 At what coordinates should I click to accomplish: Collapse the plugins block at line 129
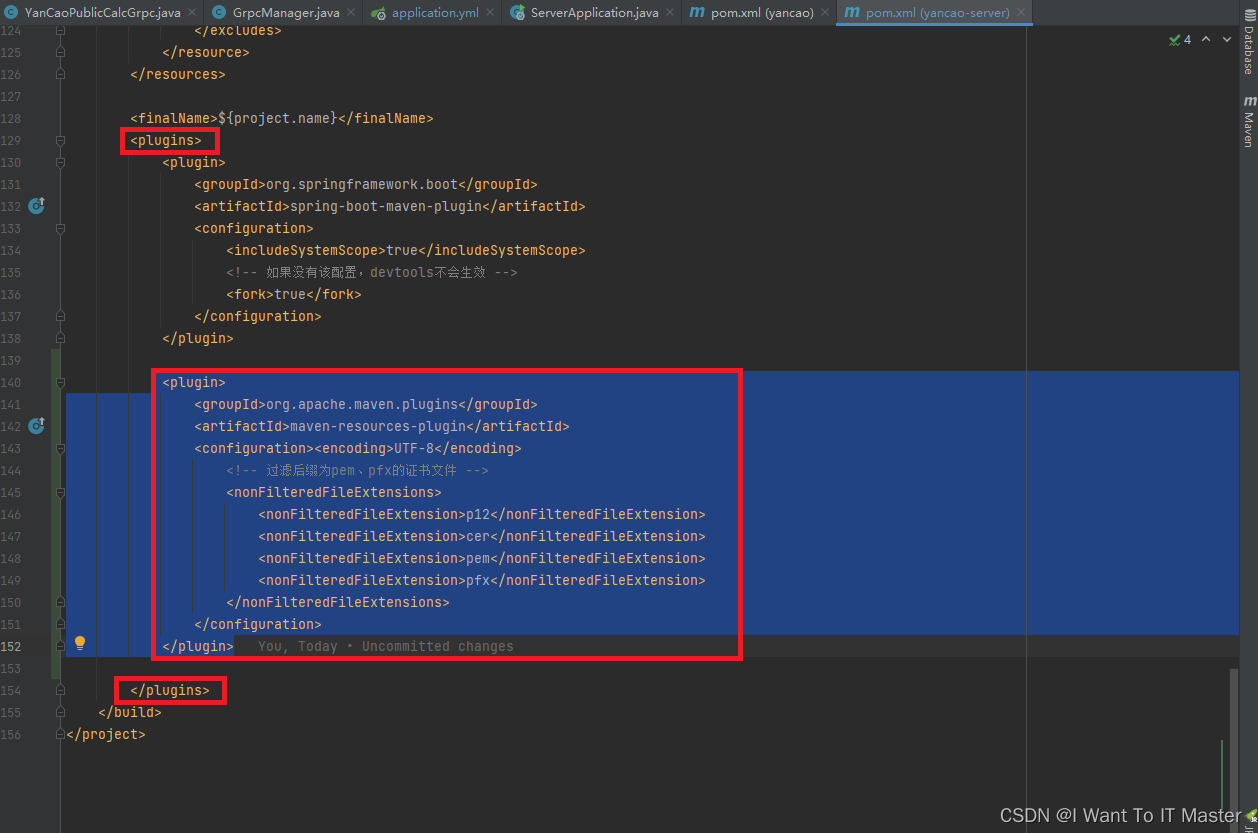coord(60,140)
